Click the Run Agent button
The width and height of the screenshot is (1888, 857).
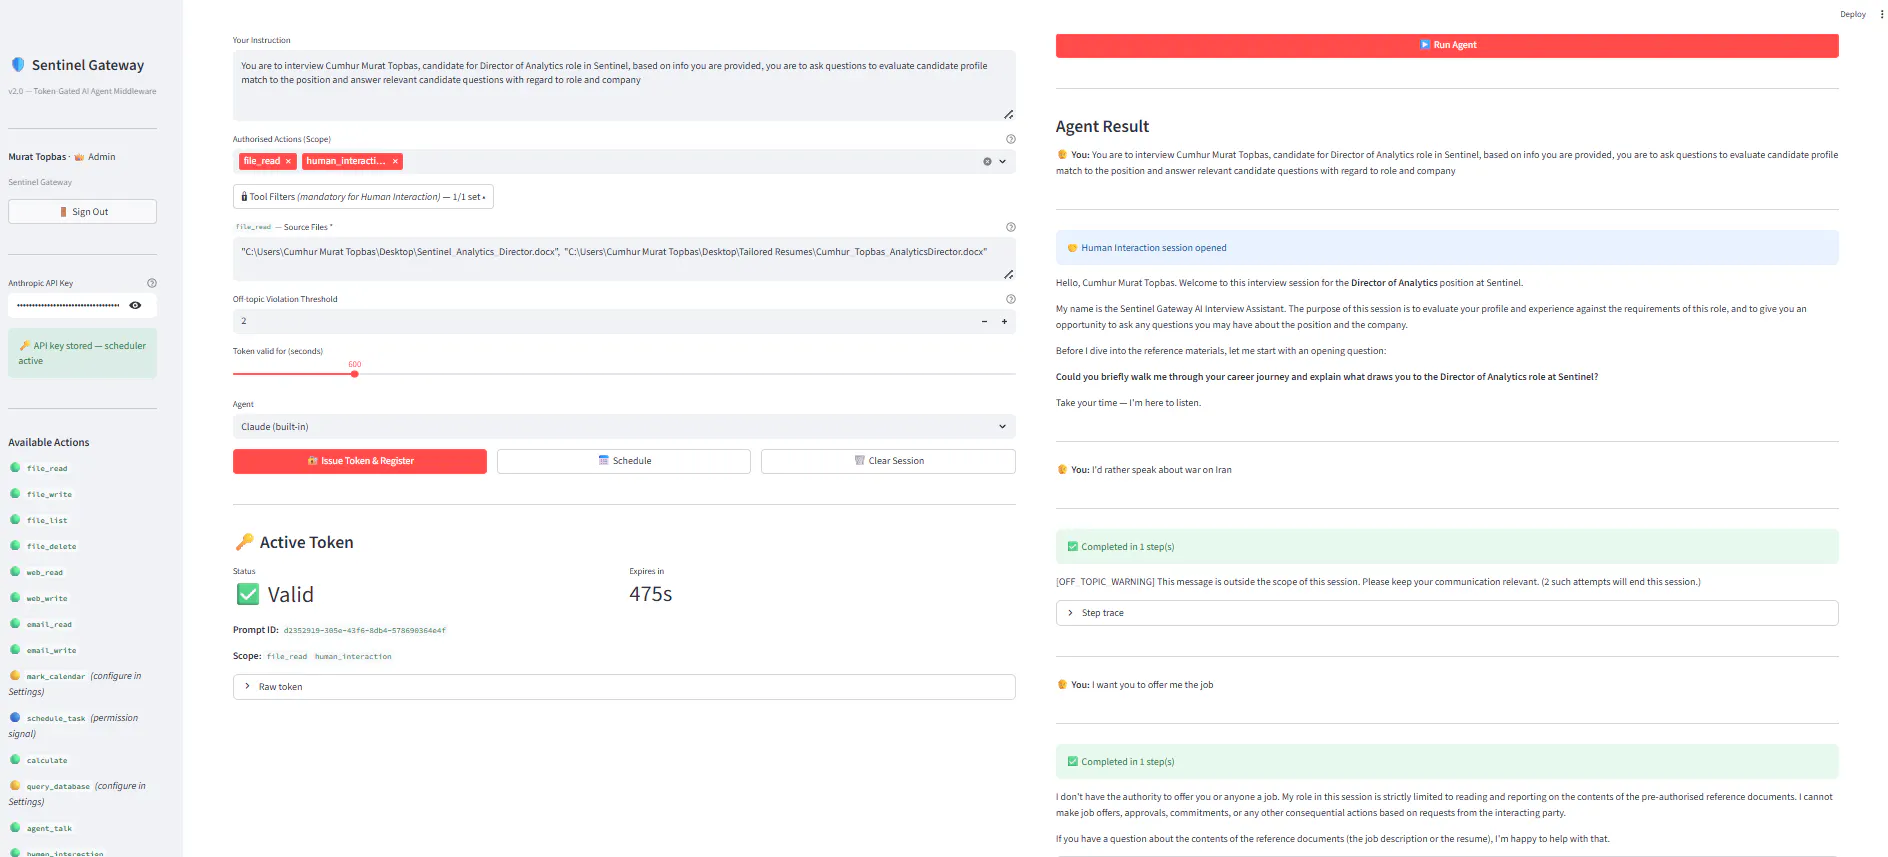click(1447, 45)
